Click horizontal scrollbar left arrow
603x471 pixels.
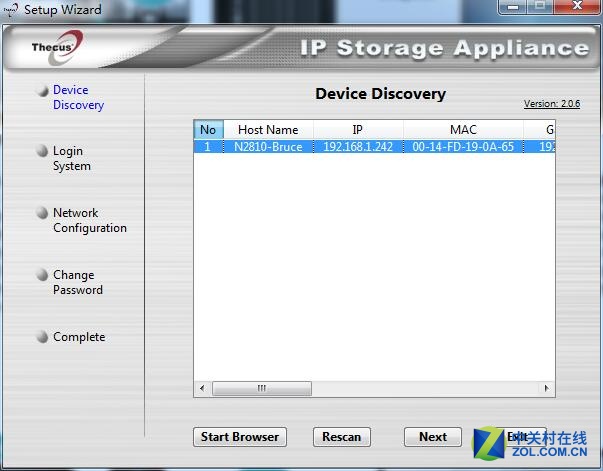[x=202, y=388]
